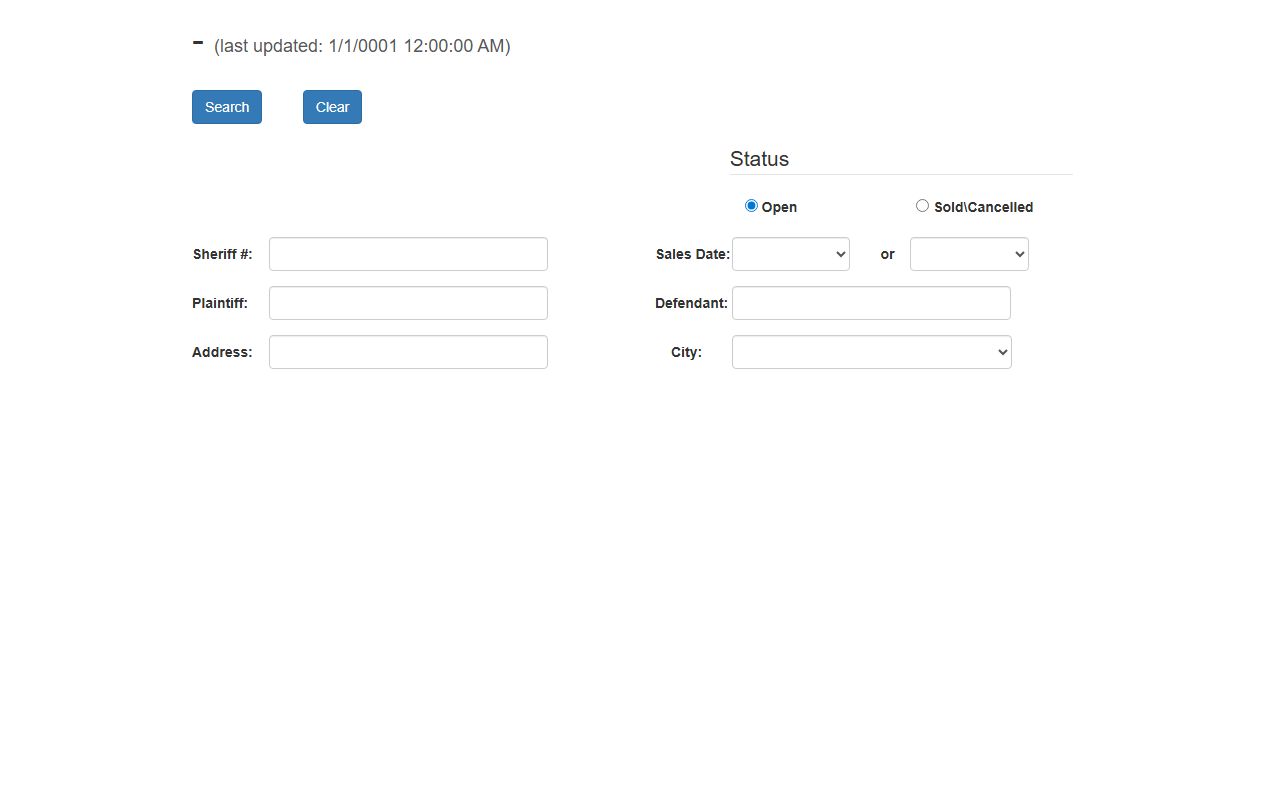This screenshot has width=1280, height=800.
Task: Select the Open status radio button
Action: (751, 206)
